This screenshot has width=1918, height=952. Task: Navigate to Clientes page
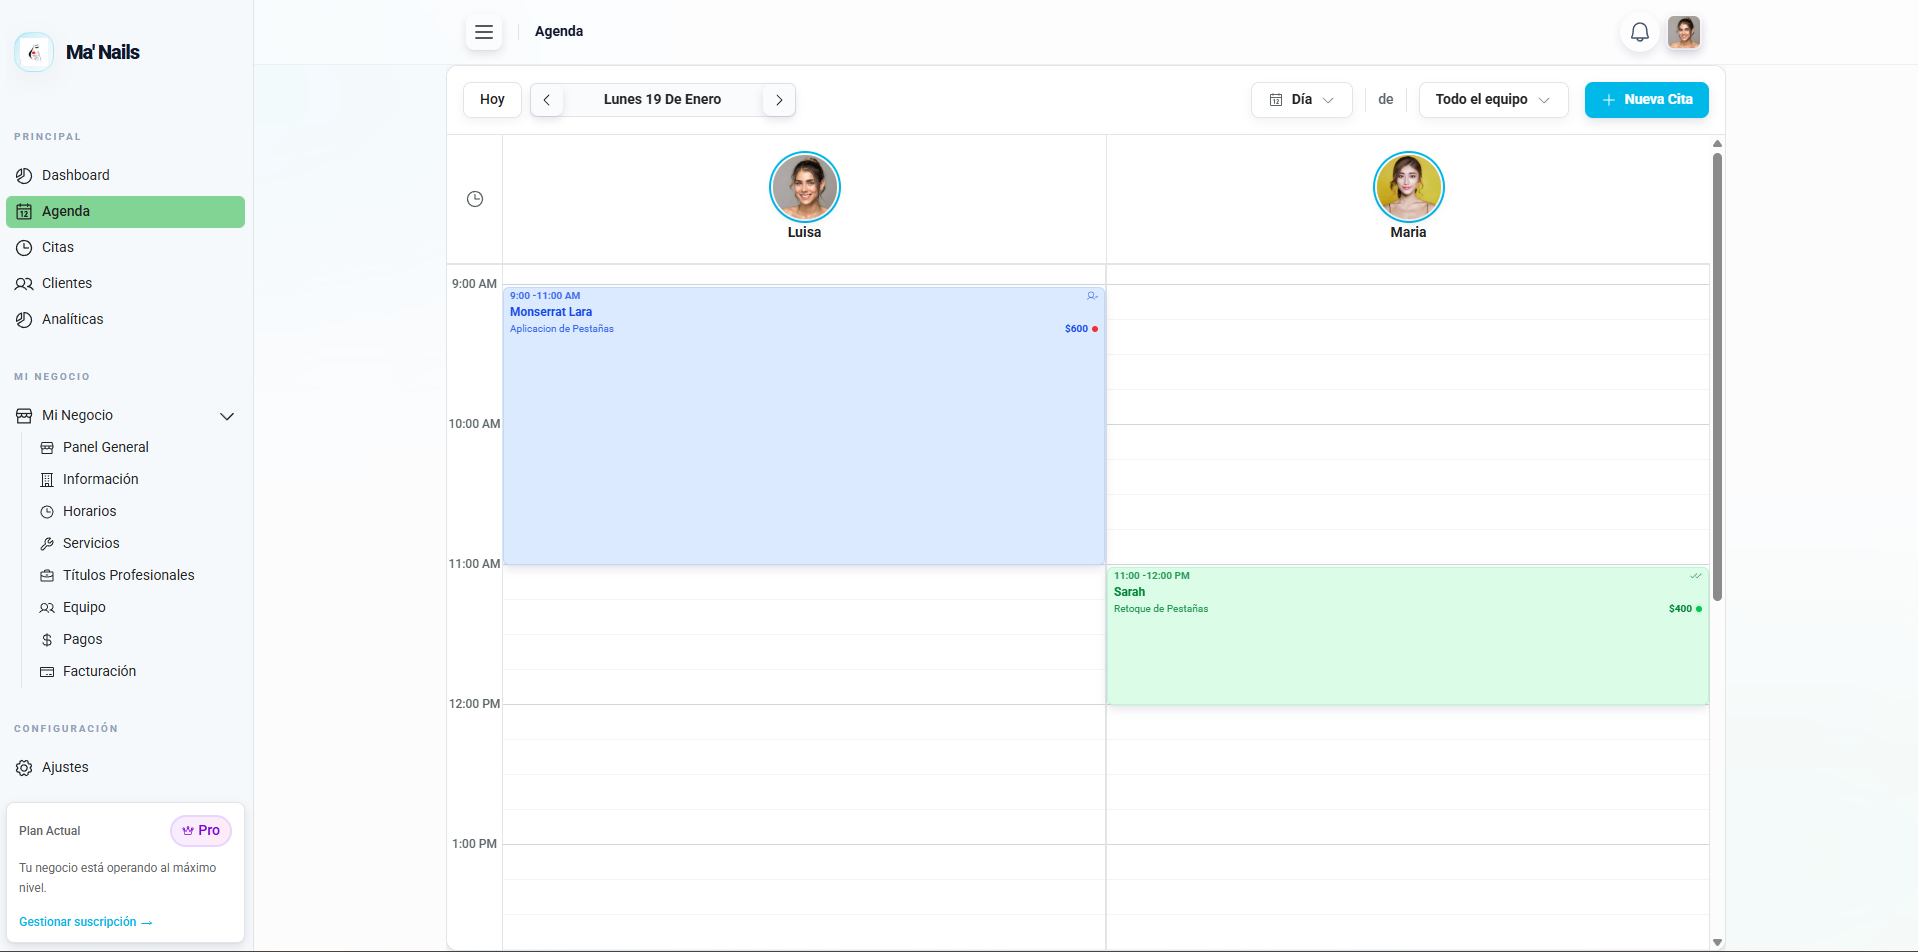click(x=67, y=283)
